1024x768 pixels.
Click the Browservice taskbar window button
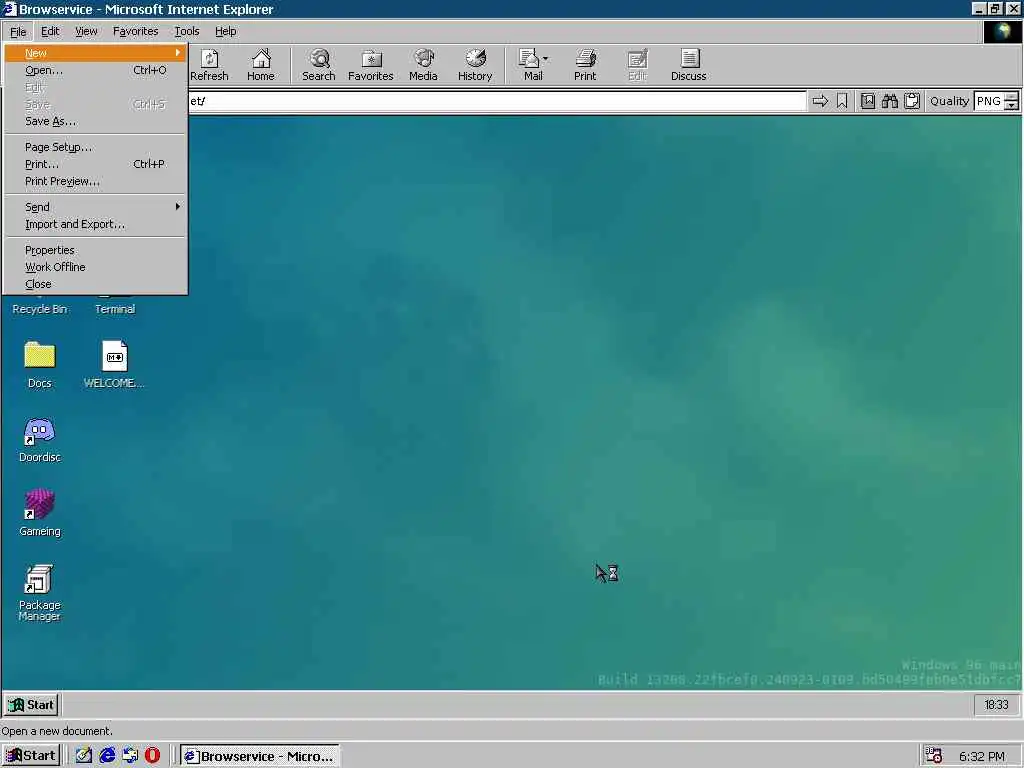[259, 756]
